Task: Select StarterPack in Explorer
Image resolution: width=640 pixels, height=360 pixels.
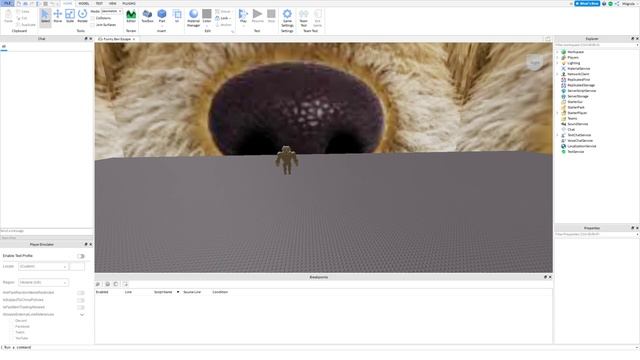Action: 576,107
